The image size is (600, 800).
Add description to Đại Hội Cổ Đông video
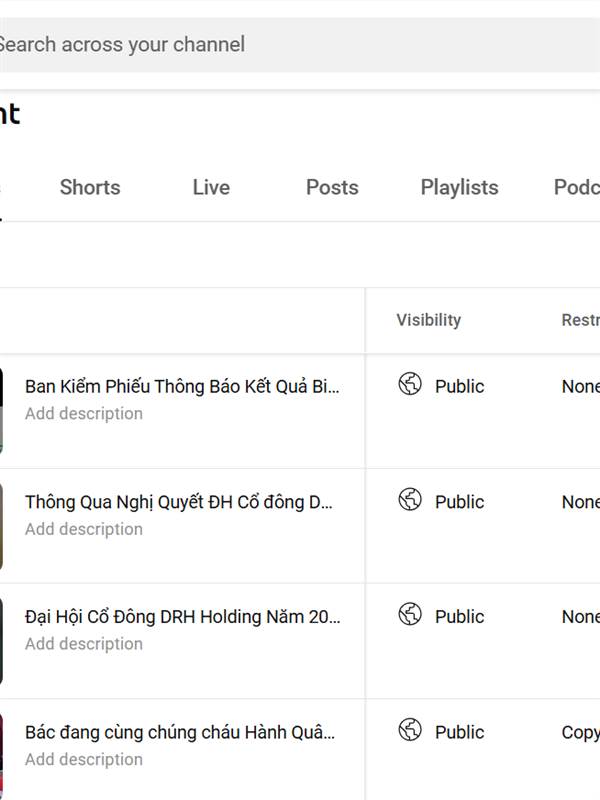click(x=84, y=644)
